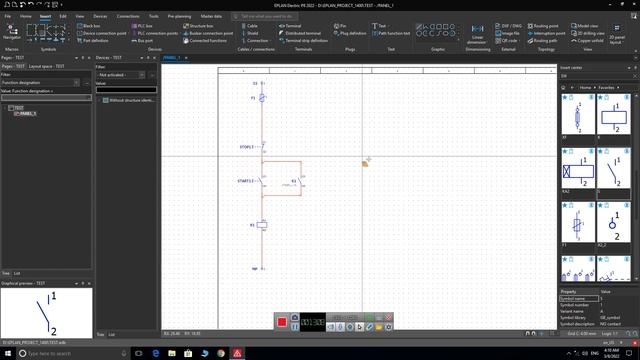Open the Devices 'Not activated' filter dropdown
This screenshot has height=360, width=640.
(142, 75)
